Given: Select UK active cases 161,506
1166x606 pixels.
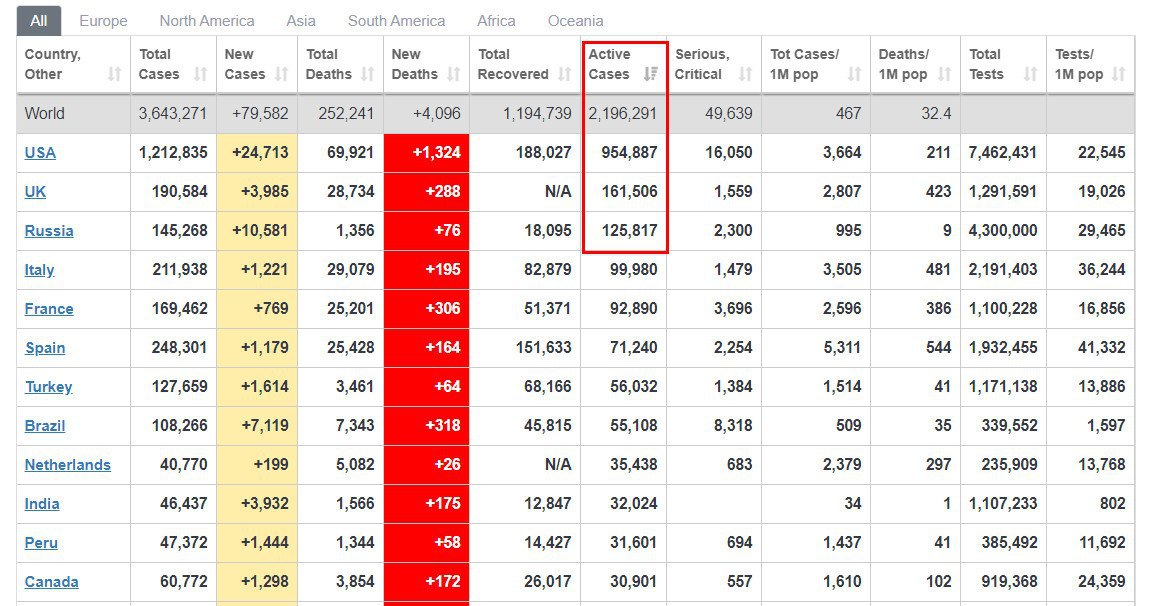Looking at the screenshot, I should [x=629, y=192].
